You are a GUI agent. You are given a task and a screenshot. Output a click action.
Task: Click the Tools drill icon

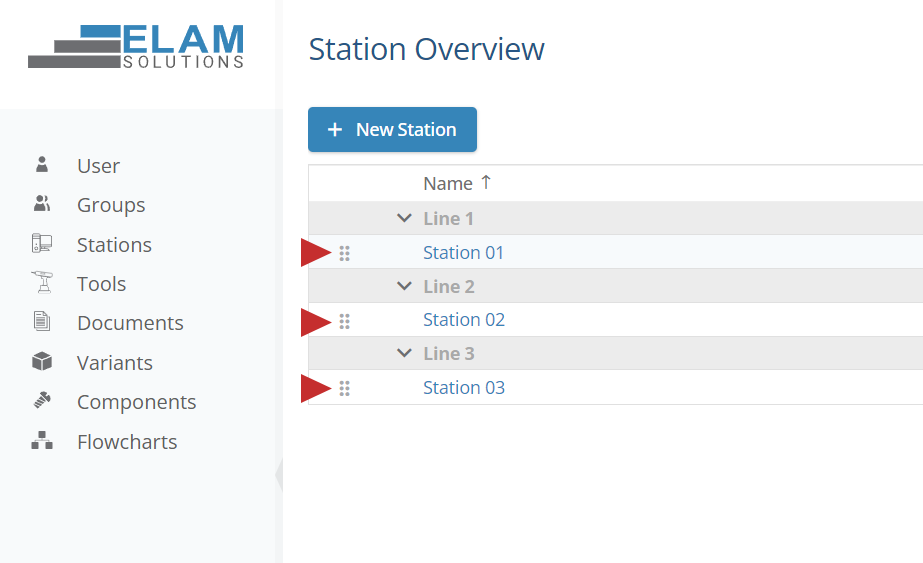click(42, 283)
